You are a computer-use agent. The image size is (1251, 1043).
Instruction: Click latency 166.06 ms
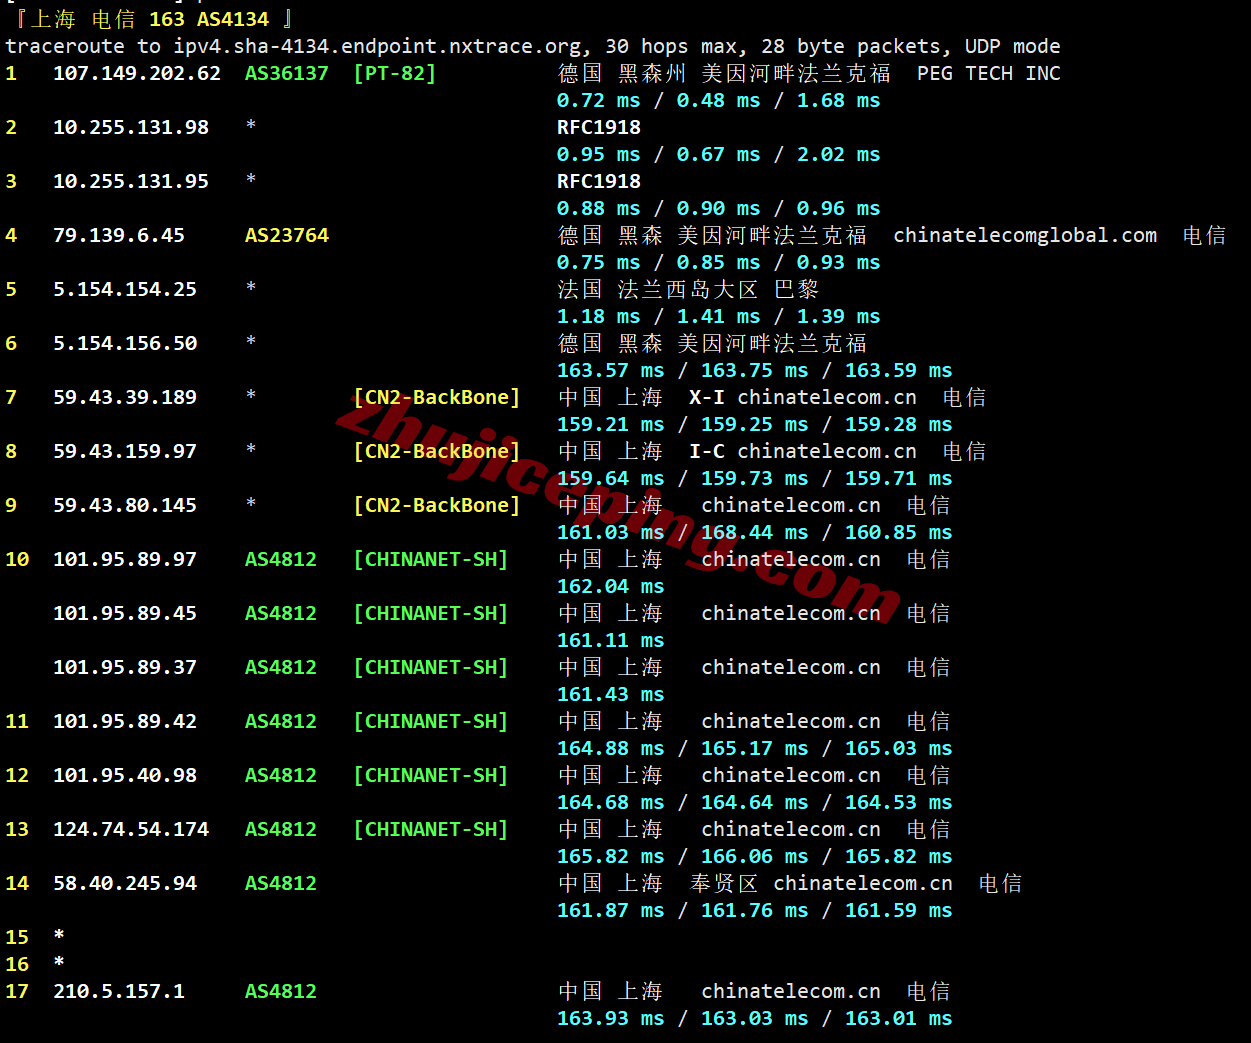[x=755, y=856]
